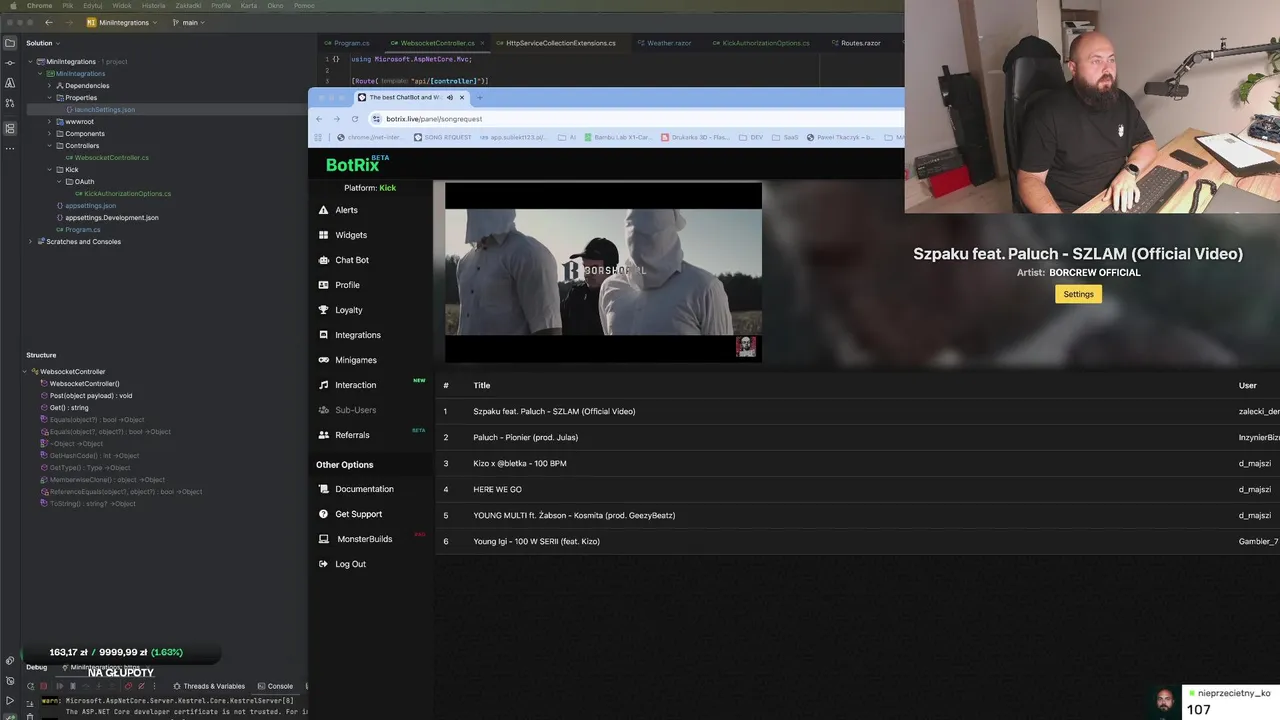Close the BotRix browser tab
Viewport: 1280px width, 720px height.
click(462, 97)
